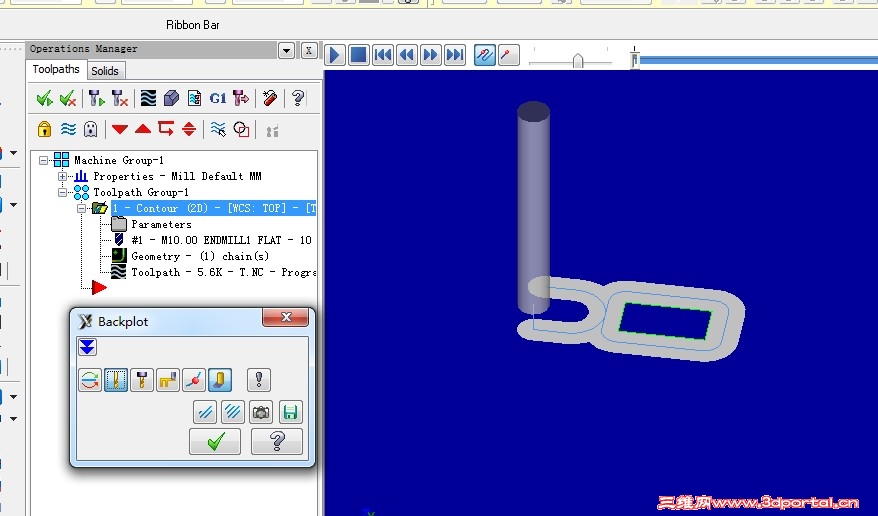Verify selected operations cube icon

point(171,98)
